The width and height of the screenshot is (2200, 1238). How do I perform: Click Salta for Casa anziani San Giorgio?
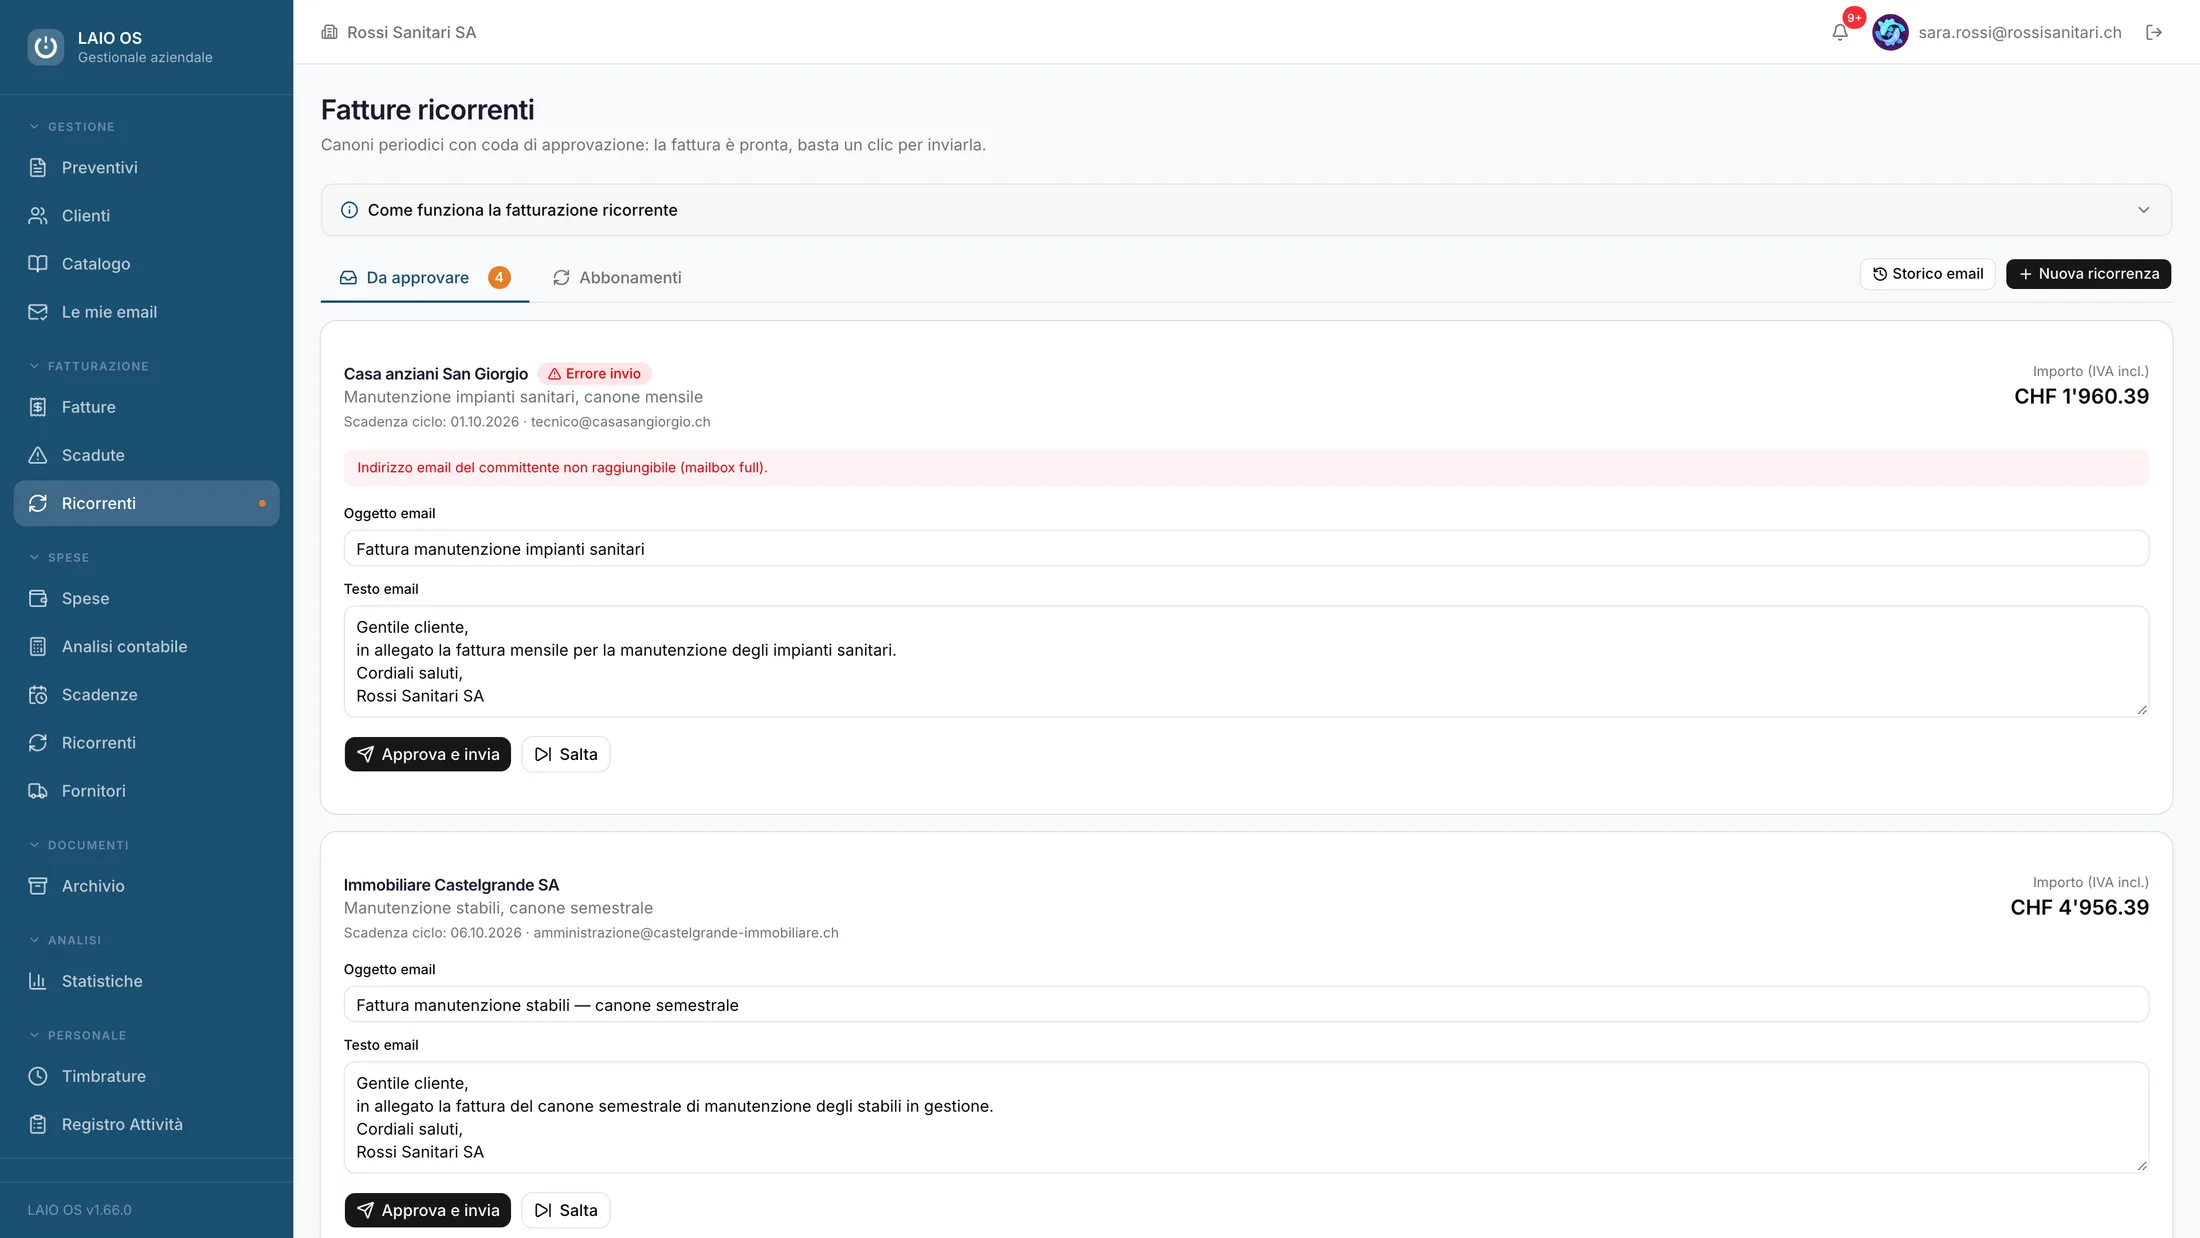point(566,754)
